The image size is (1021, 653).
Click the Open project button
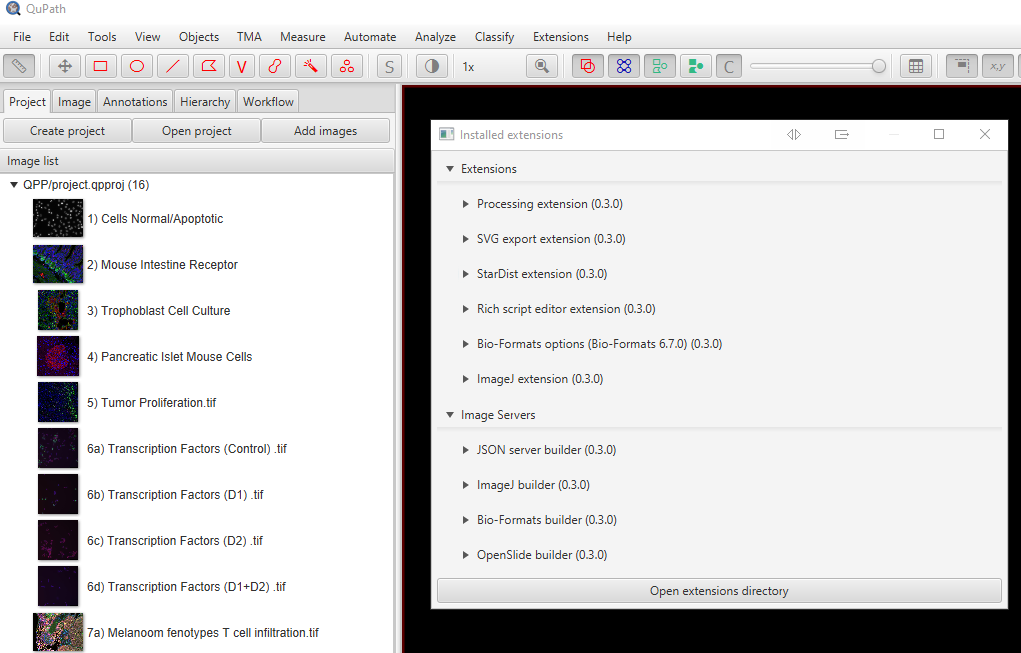tap(197, 130)
